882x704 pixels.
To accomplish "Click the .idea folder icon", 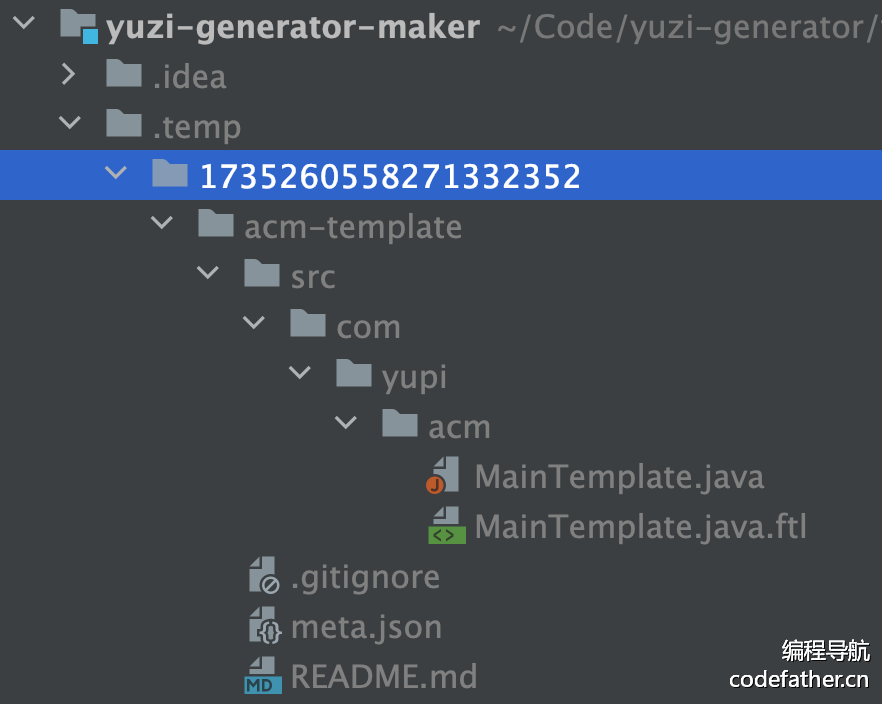I will pos(124,75).
